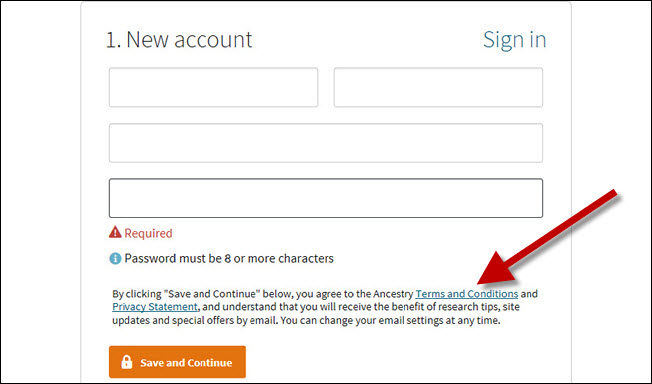Click the red arrow annotation head
652x384 pixels.
(498, 269)
